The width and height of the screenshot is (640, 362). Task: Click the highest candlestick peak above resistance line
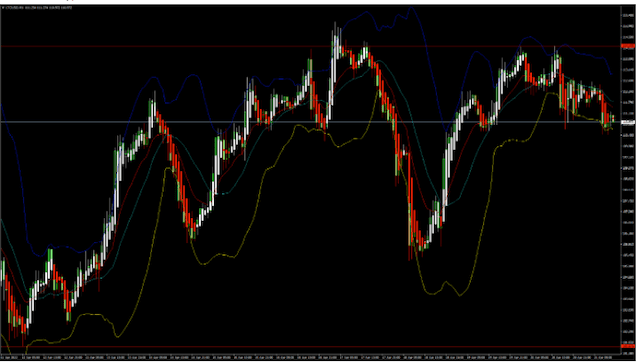click(336, 39)
